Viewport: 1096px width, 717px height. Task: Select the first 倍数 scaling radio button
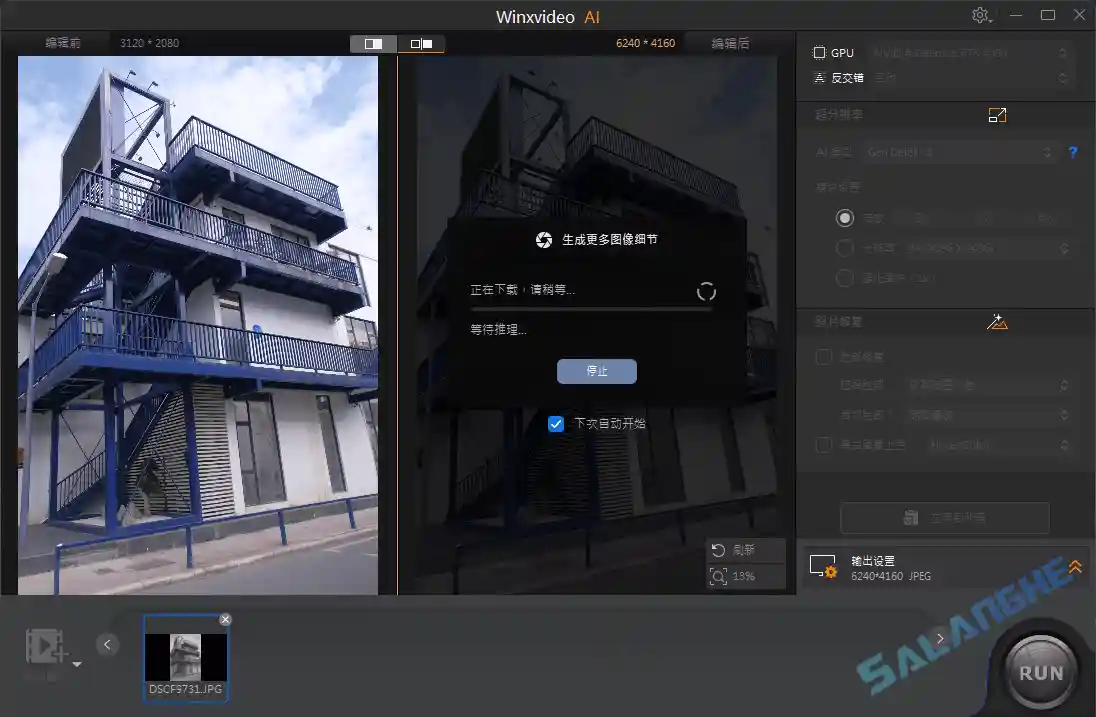pyautogui.click(x=845, y=217)
